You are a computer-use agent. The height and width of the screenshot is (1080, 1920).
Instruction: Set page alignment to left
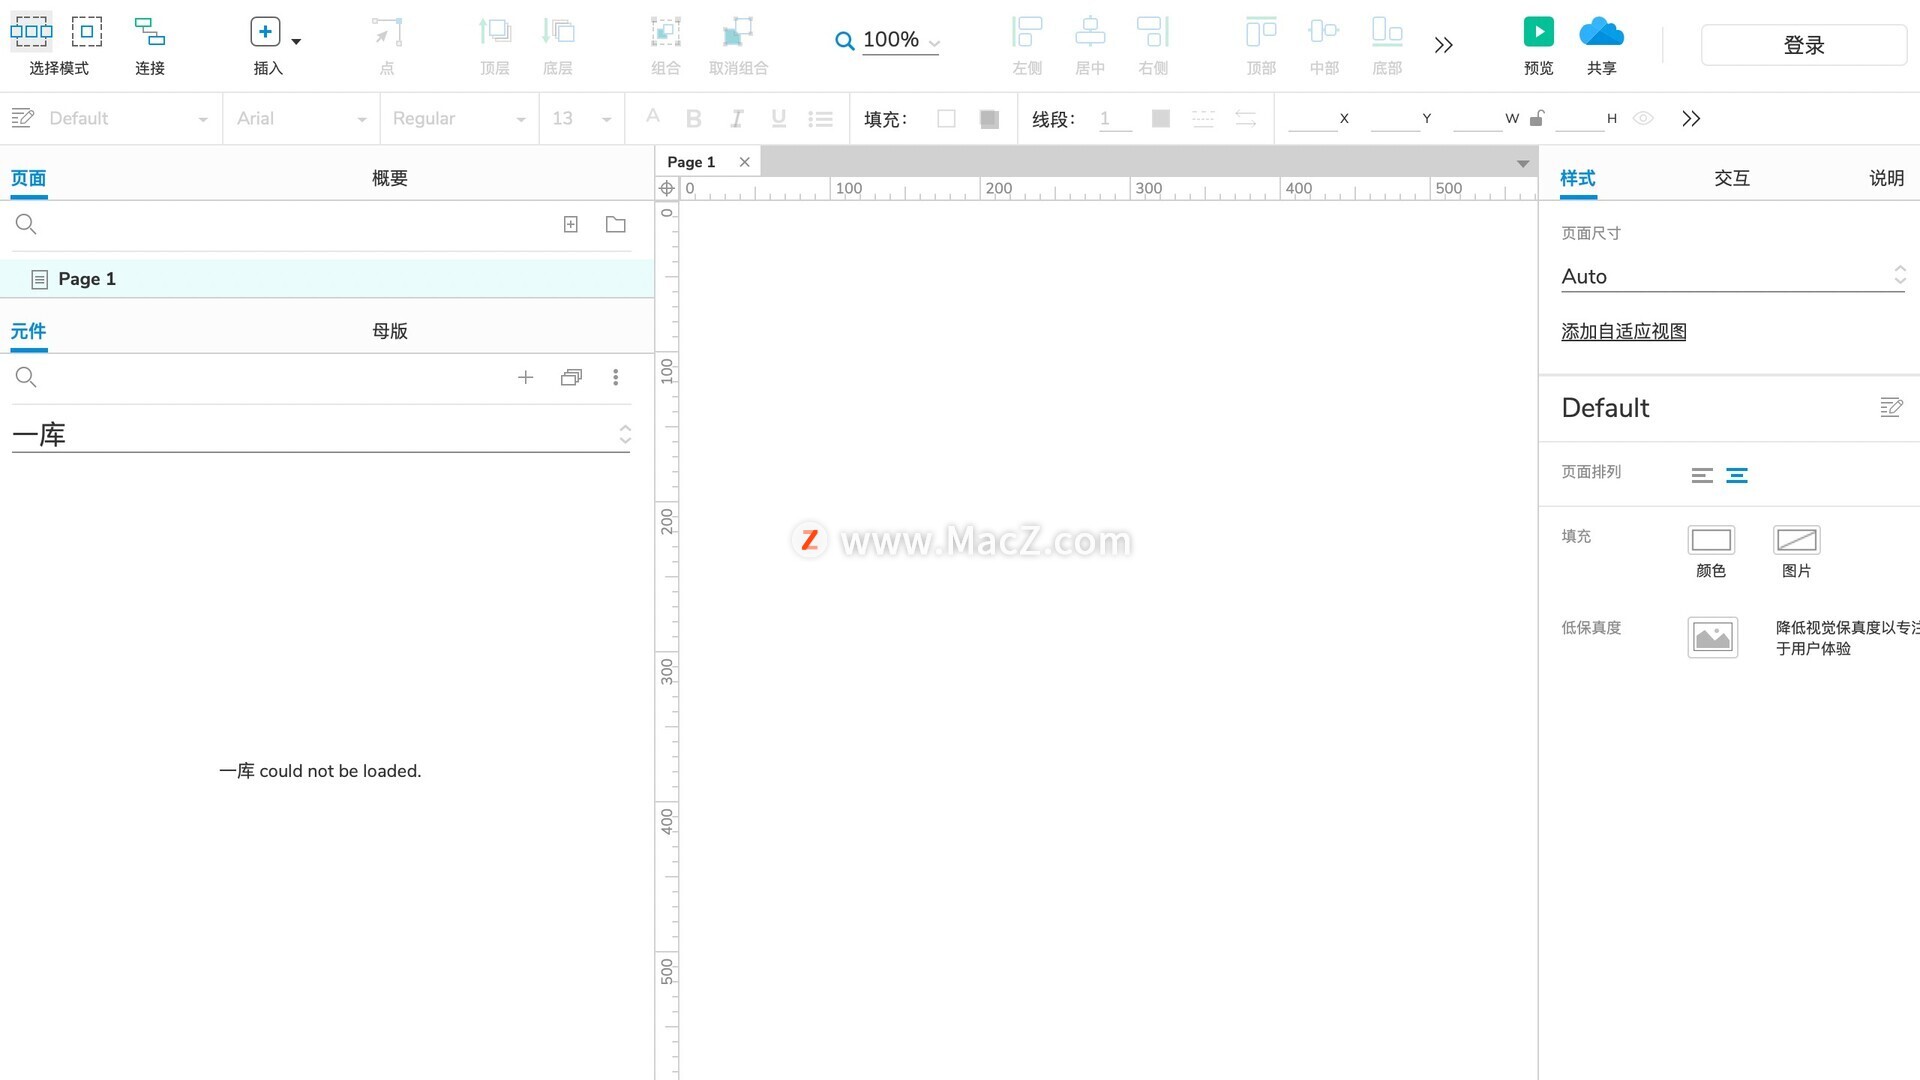[x=1702, y=475]
